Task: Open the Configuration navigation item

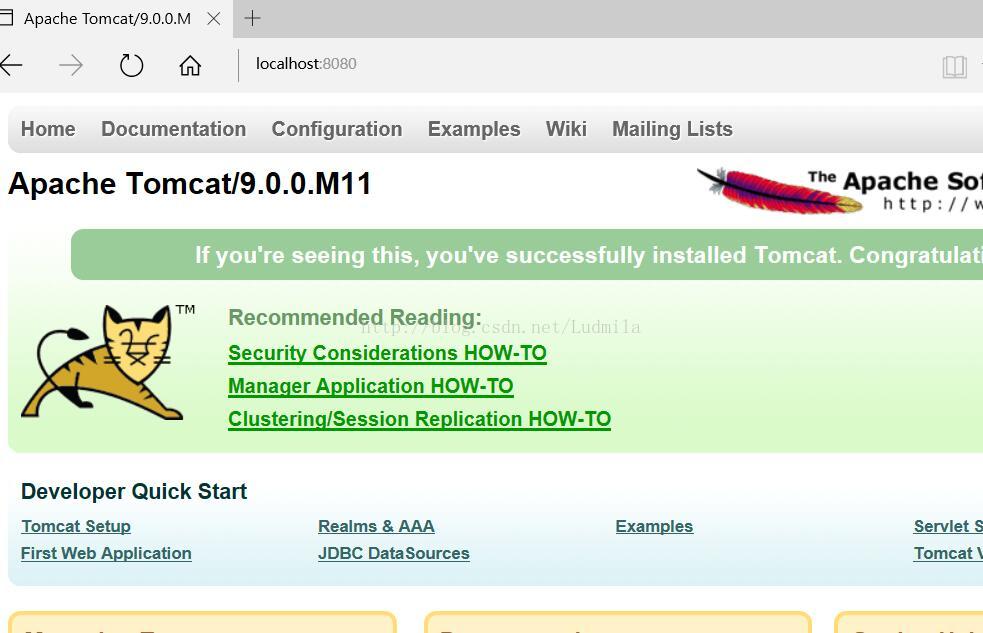Action: coord(337,129)
